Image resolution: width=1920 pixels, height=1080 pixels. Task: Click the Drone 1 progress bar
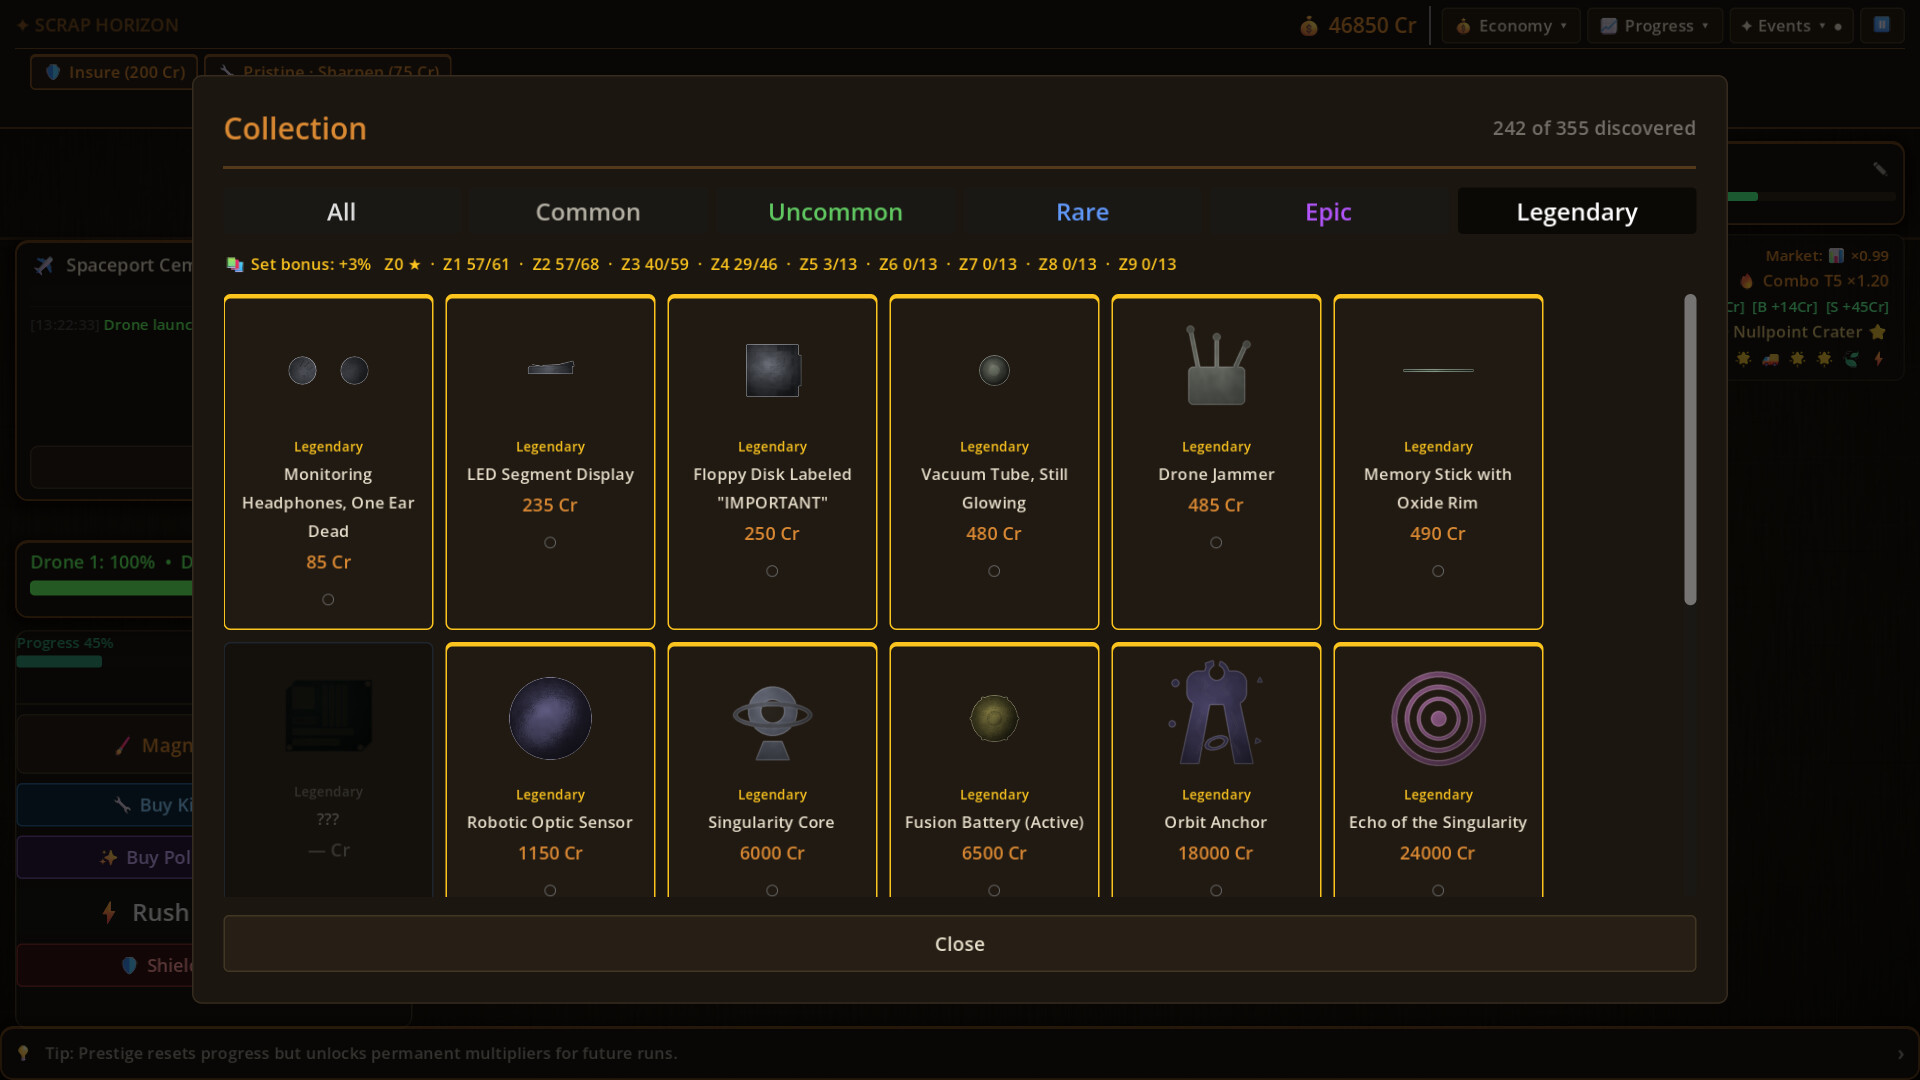pyautogui.click(x=111, y=588)
